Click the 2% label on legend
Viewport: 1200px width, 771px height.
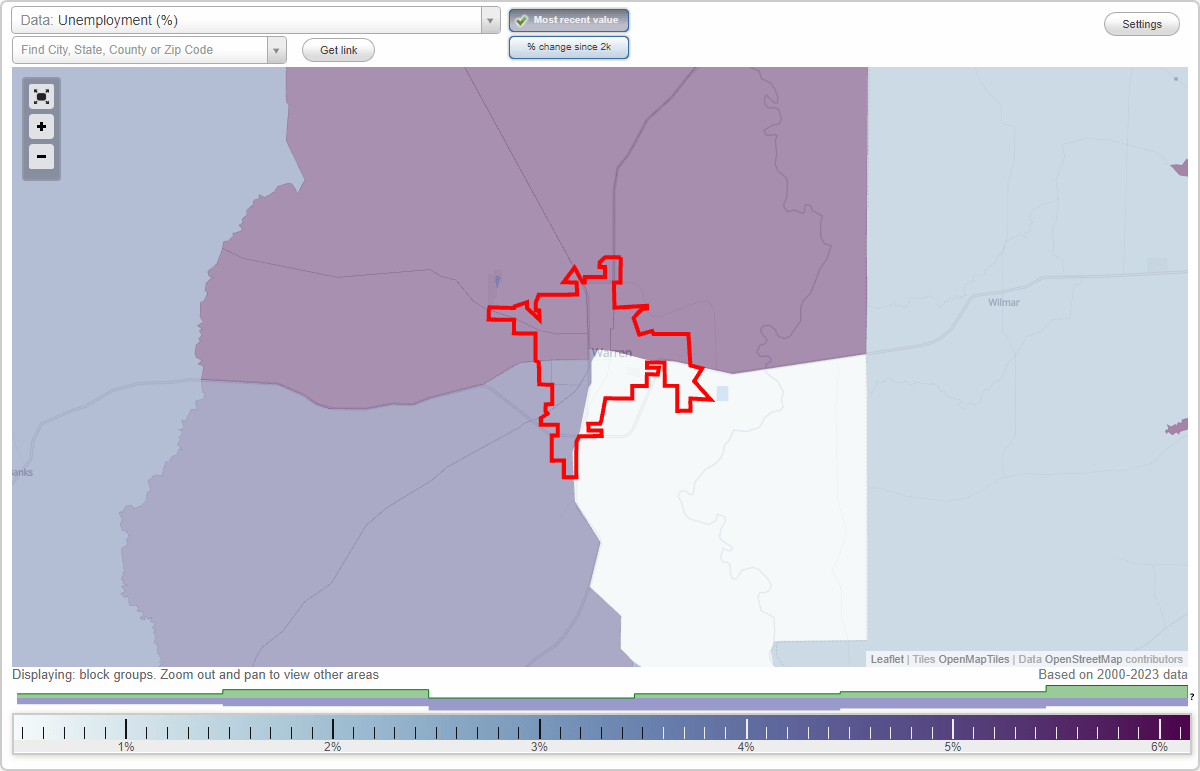[333, 747]
